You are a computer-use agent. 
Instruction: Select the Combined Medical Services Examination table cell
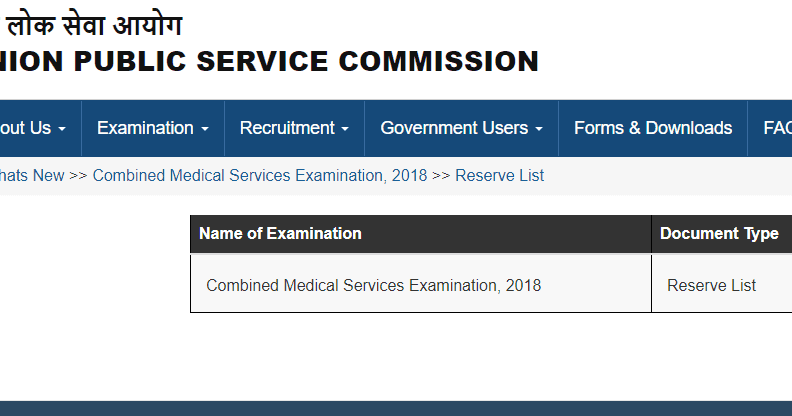373,285
